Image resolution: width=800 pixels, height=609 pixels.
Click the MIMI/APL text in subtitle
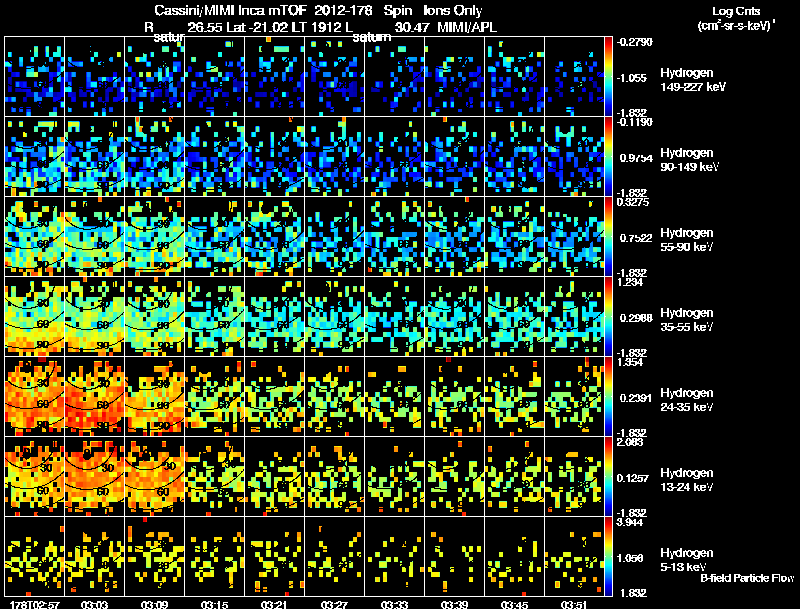pos(467,27)
